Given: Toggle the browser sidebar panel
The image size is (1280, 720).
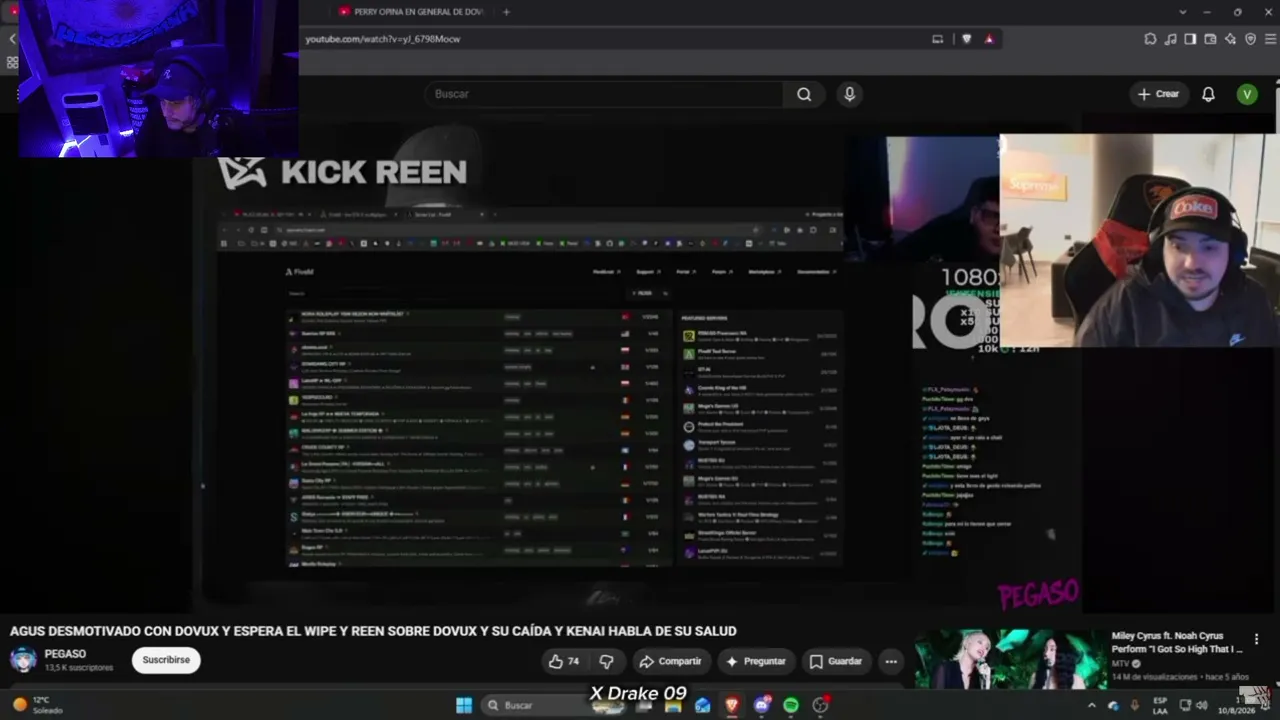Looking at the screenshot, I should pyautogui.click(x=1190, y=39).
